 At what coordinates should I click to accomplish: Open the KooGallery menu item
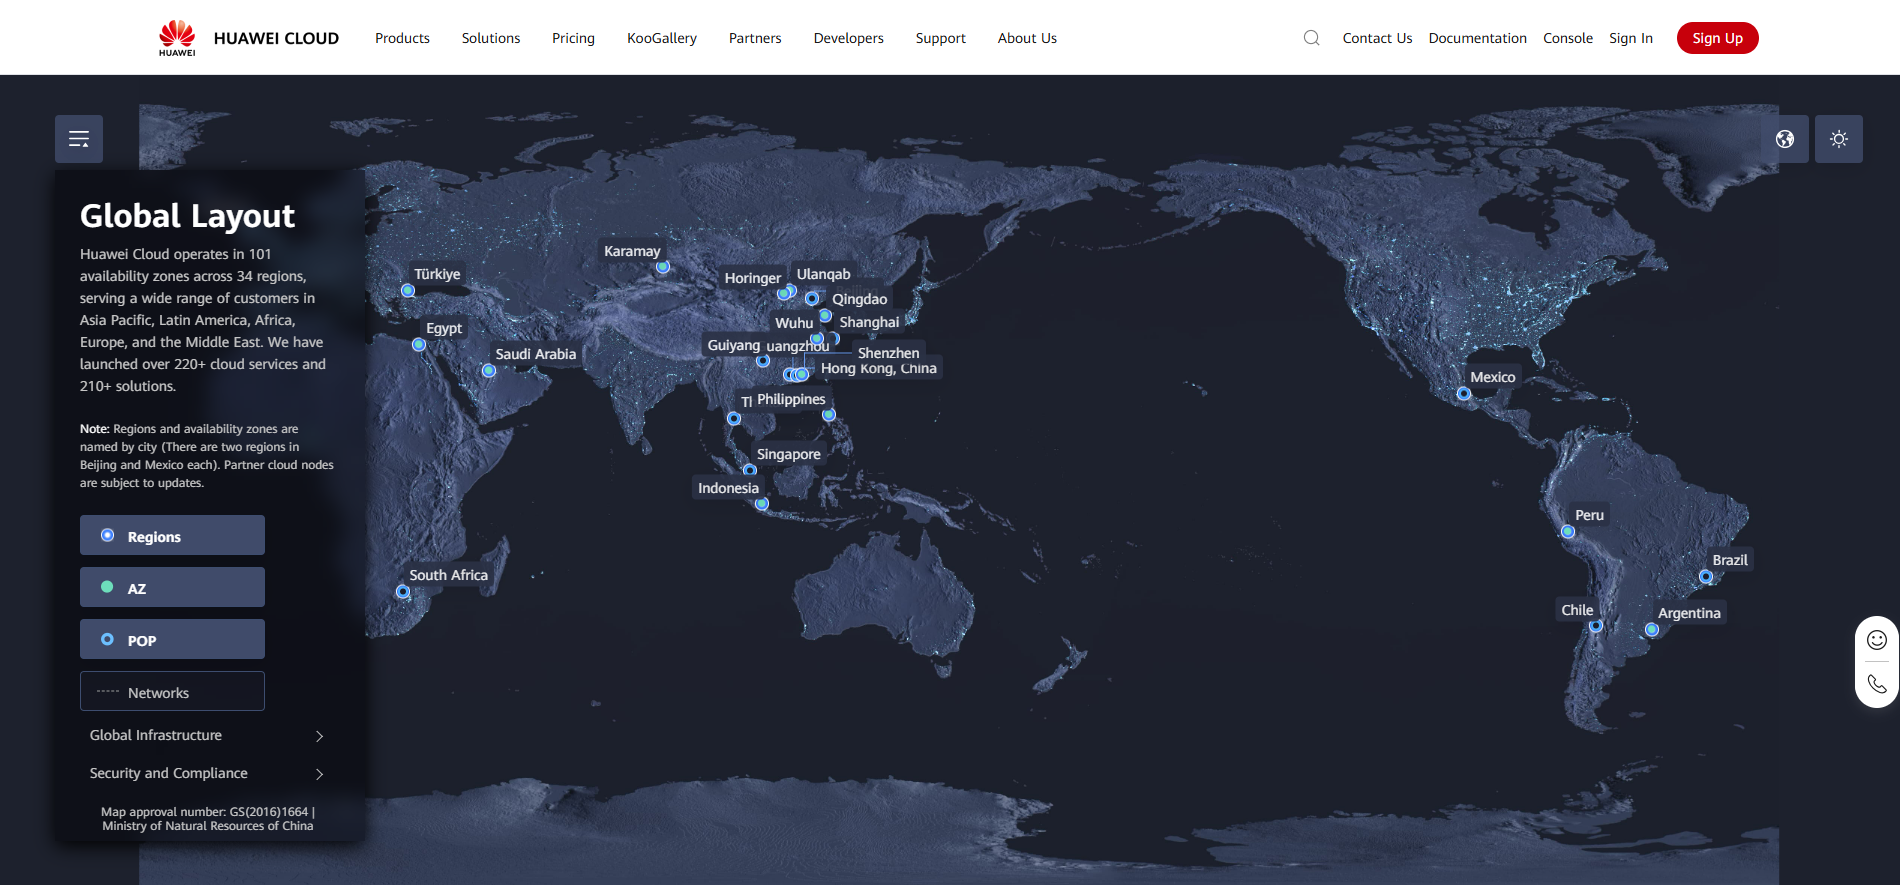click(x=662, y=38)
